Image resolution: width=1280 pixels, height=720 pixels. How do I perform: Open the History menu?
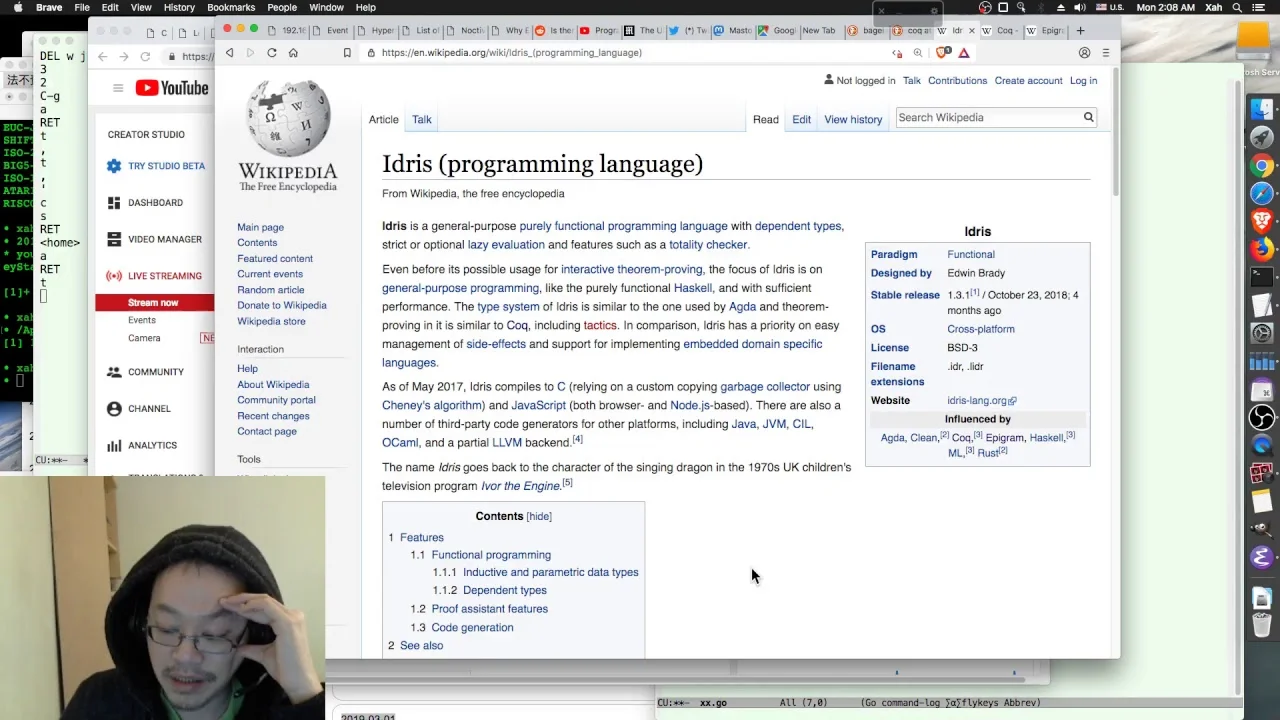pyautogui.click(x=179, y=7)
